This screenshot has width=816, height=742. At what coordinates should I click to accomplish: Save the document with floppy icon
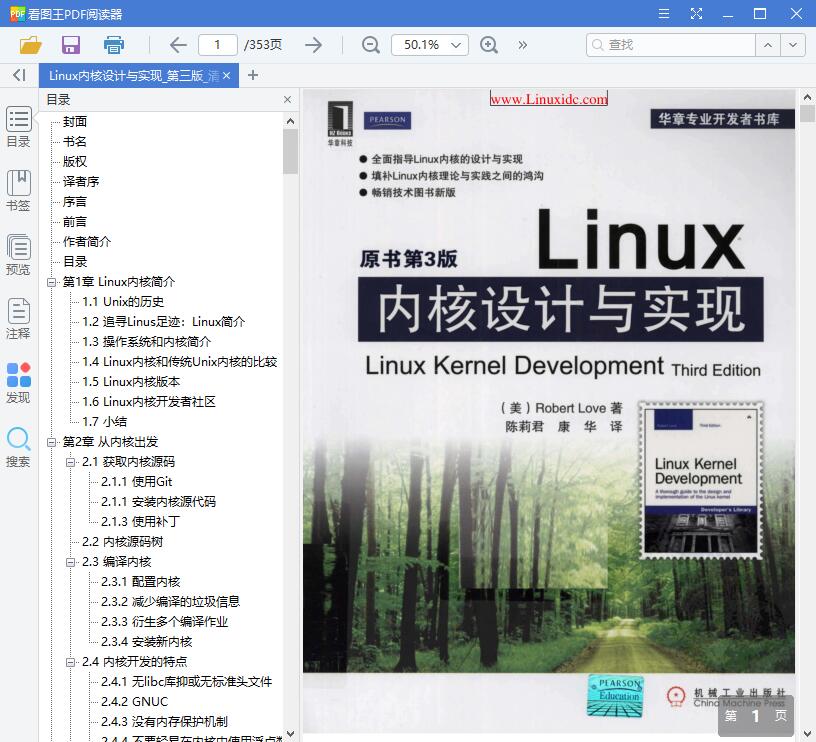pyautogui.click(x=71, y=45)
